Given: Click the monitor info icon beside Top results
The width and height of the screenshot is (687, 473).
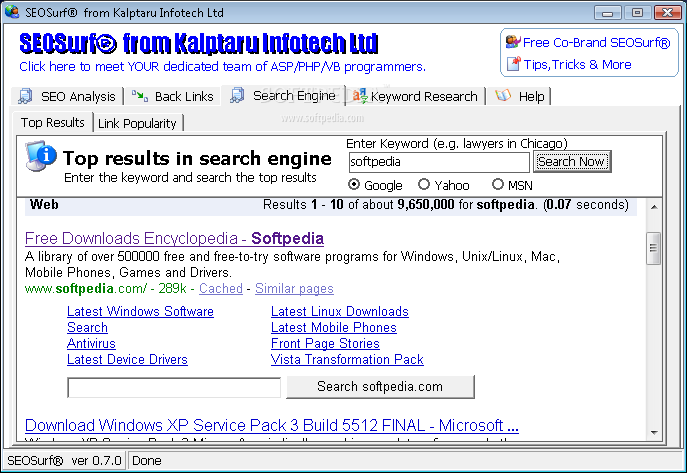Looking at the screenshot, I should [x=41, y=156].
